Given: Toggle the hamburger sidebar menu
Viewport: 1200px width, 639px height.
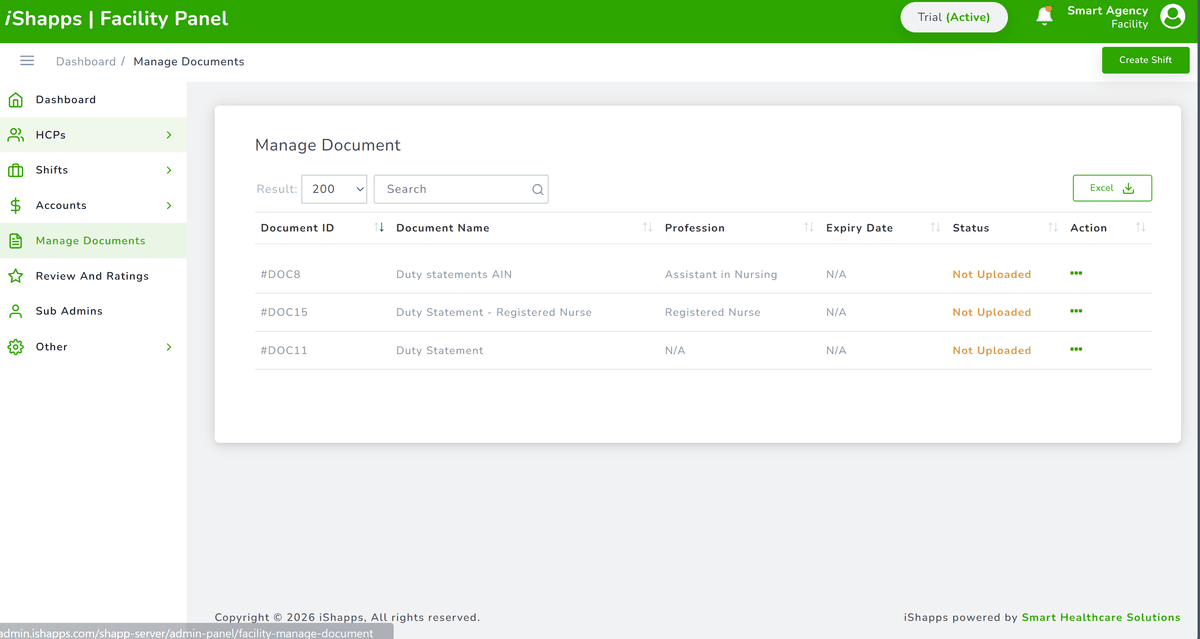Looking at the screenshot, I should (27, 61).
